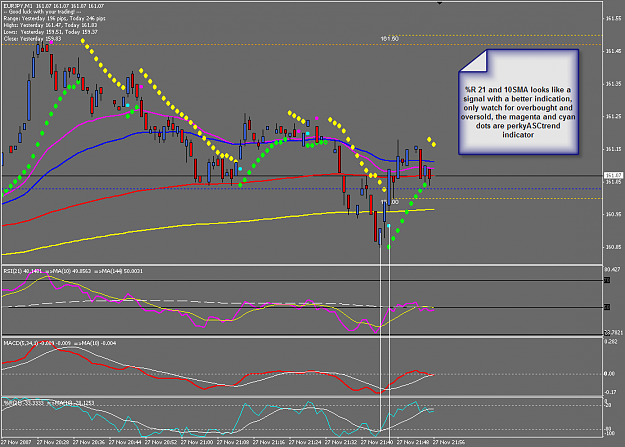Click the current price tag 161.07 on price axis
This screenshot has height=447, width=625.
pyautogui.click(x=613, y=175)
